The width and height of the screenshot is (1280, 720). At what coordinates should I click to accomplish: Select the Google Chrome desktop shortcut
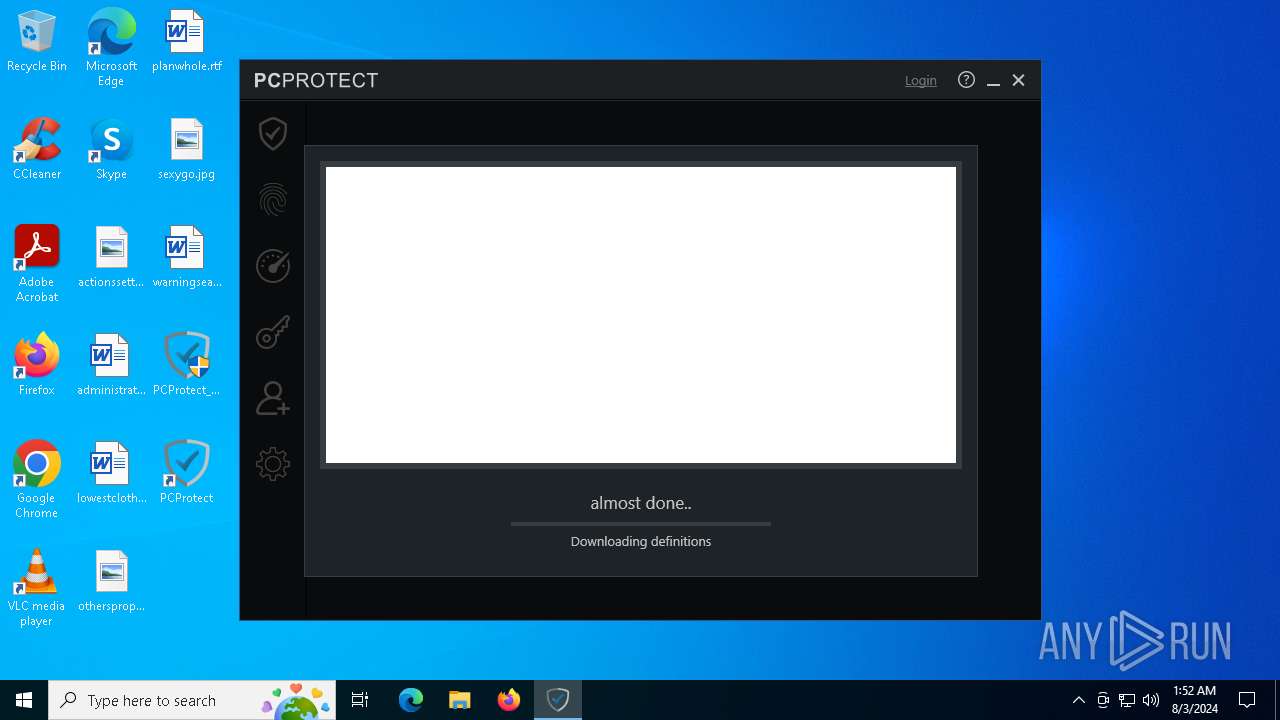[x=37, y=479]
